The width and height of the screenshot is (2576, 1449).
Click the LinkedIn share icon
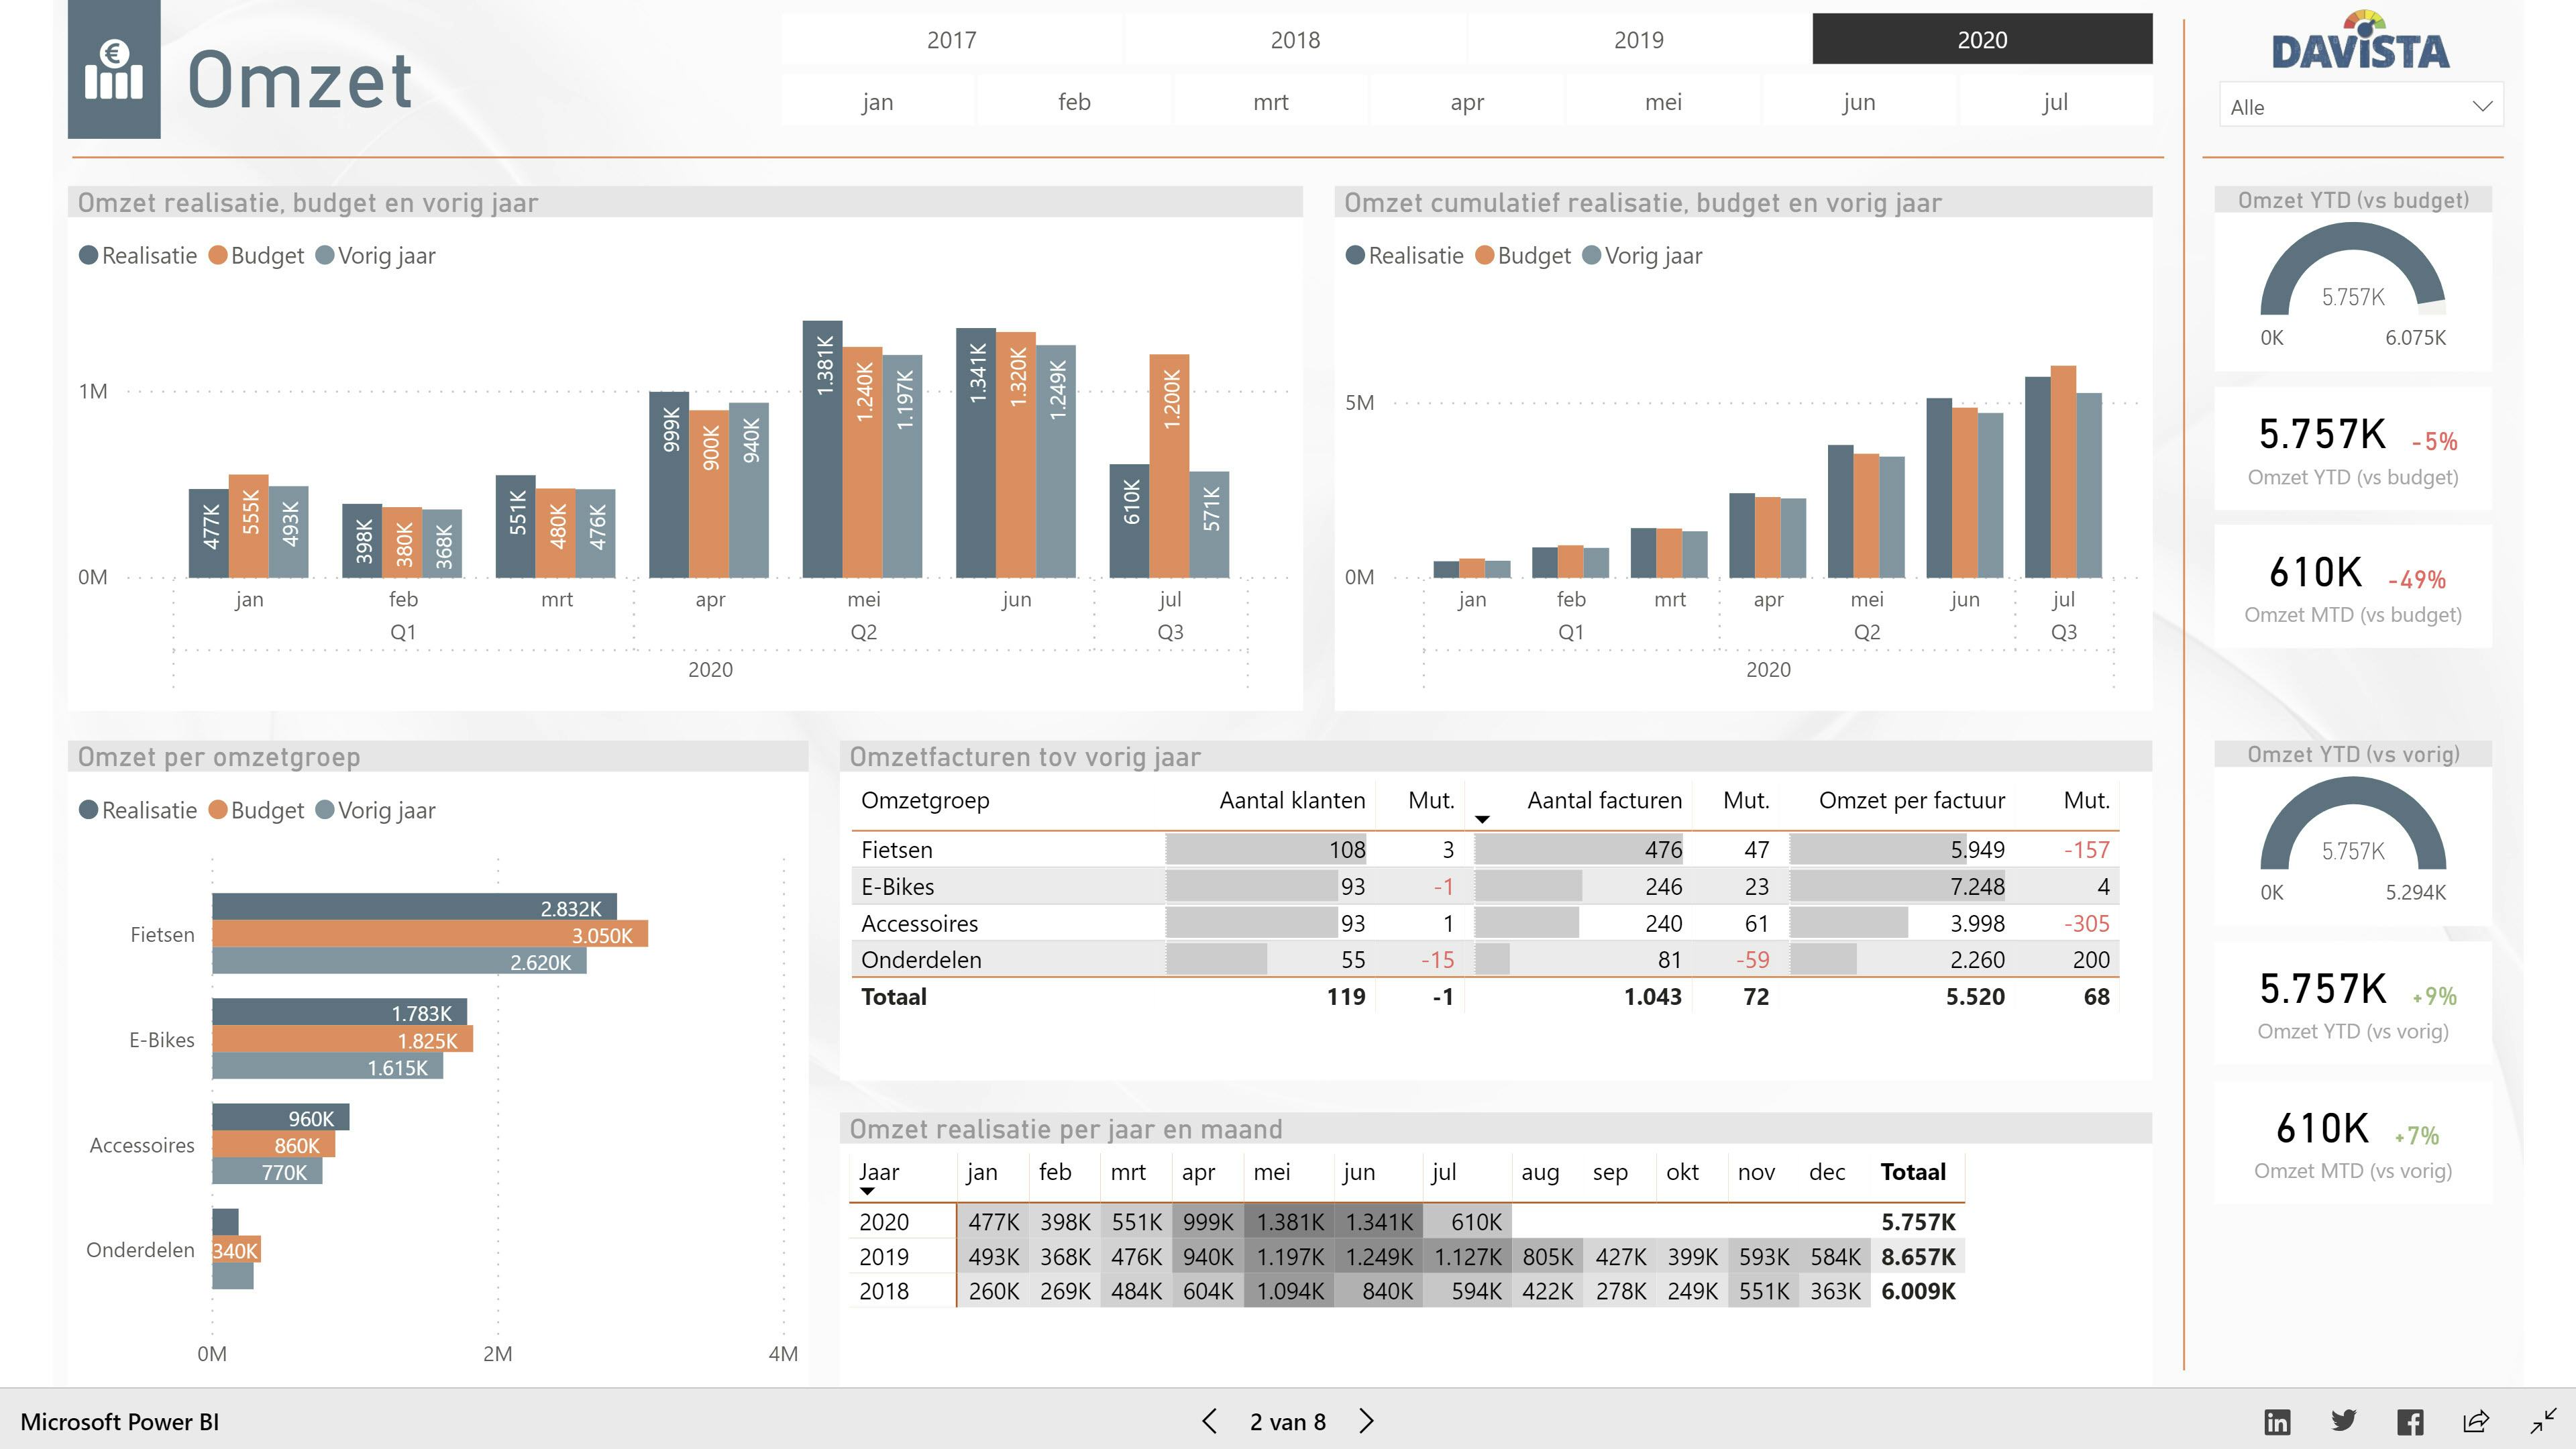(2277, 1421)
